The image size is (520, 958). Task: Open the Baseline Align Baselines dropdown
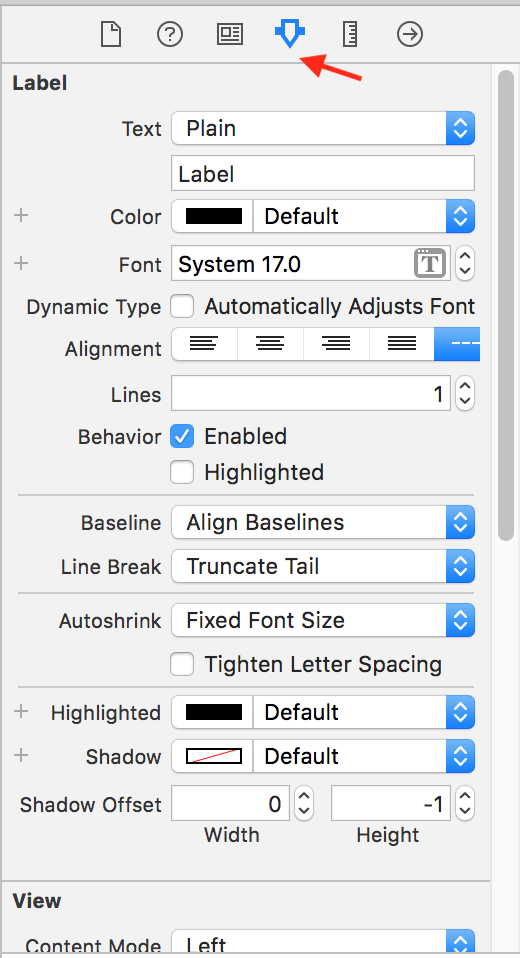point(323,522)
